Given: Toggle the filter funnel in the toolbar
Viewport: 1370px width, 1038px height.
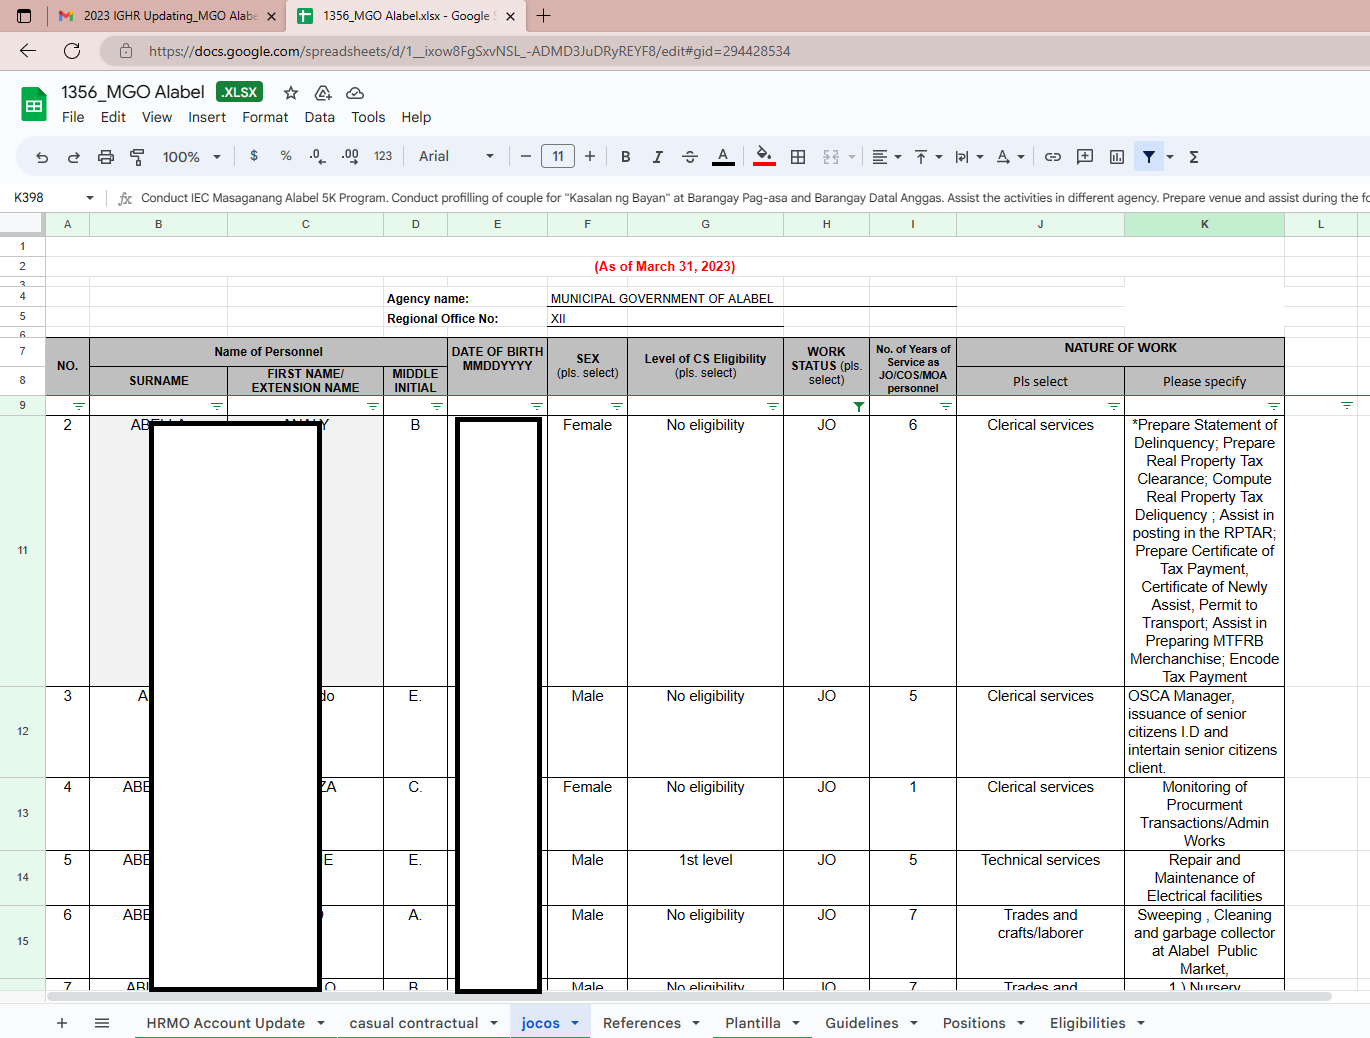Looking at the screenshot, I should [x=1149, y=157].
